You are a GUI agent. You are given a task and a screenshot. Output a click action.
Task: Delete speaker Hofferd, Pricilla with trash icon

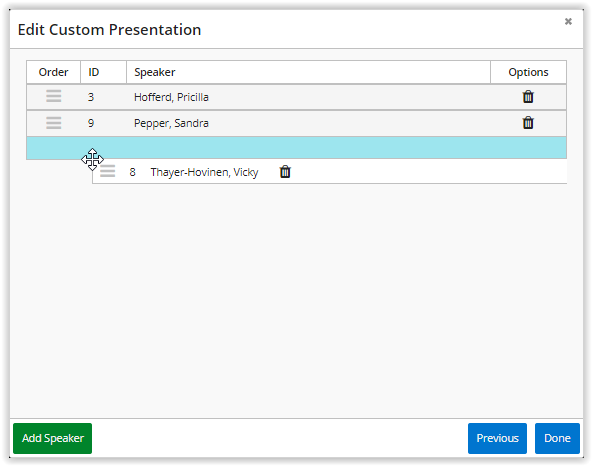pos(528,97)
